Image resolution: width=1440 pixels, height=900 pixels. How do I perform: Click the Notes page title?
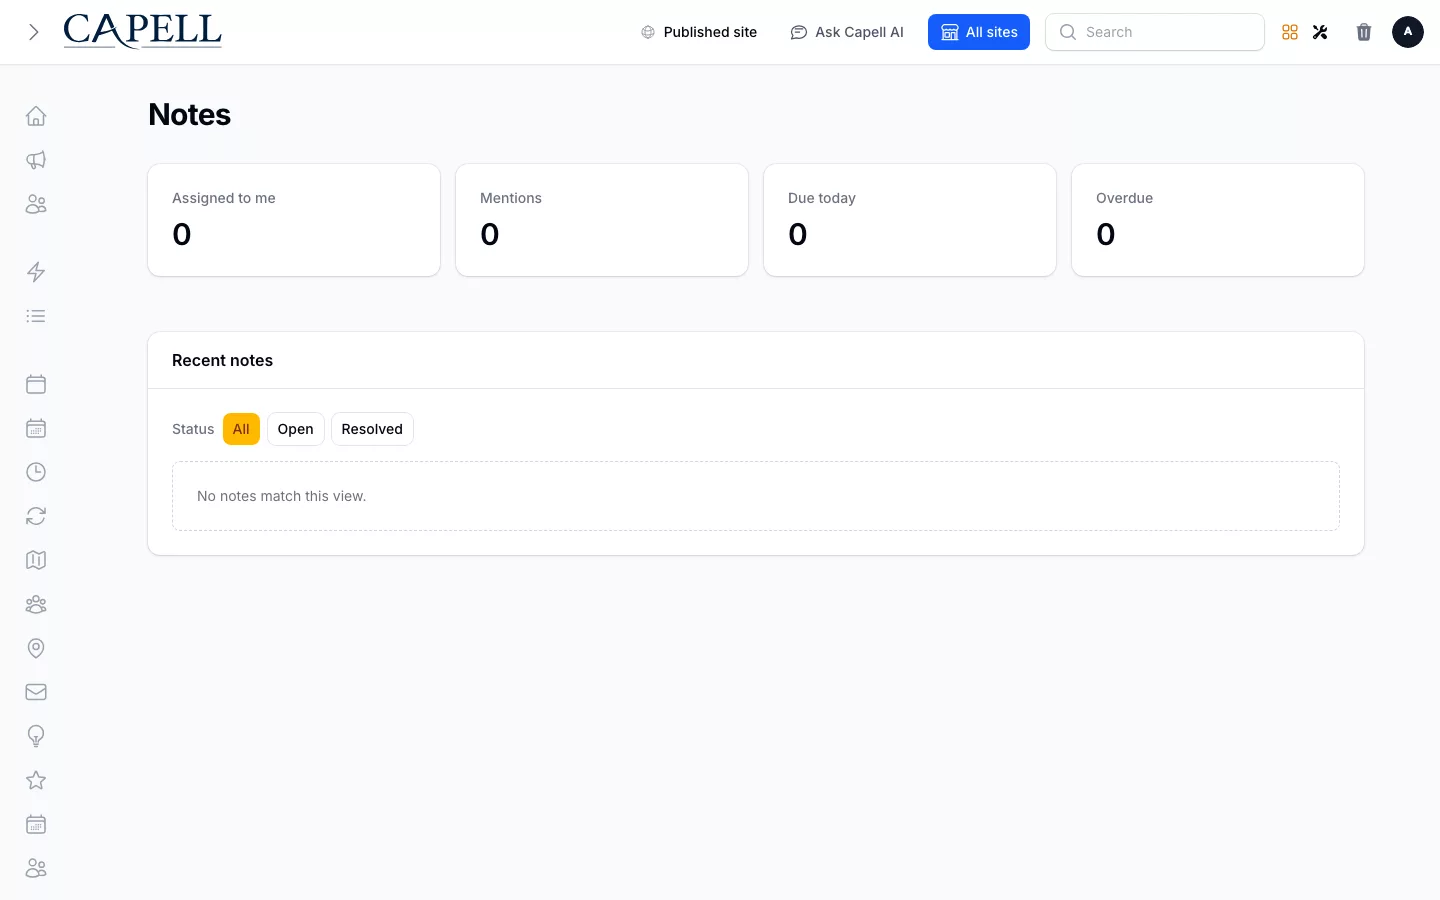click(190, 115)
